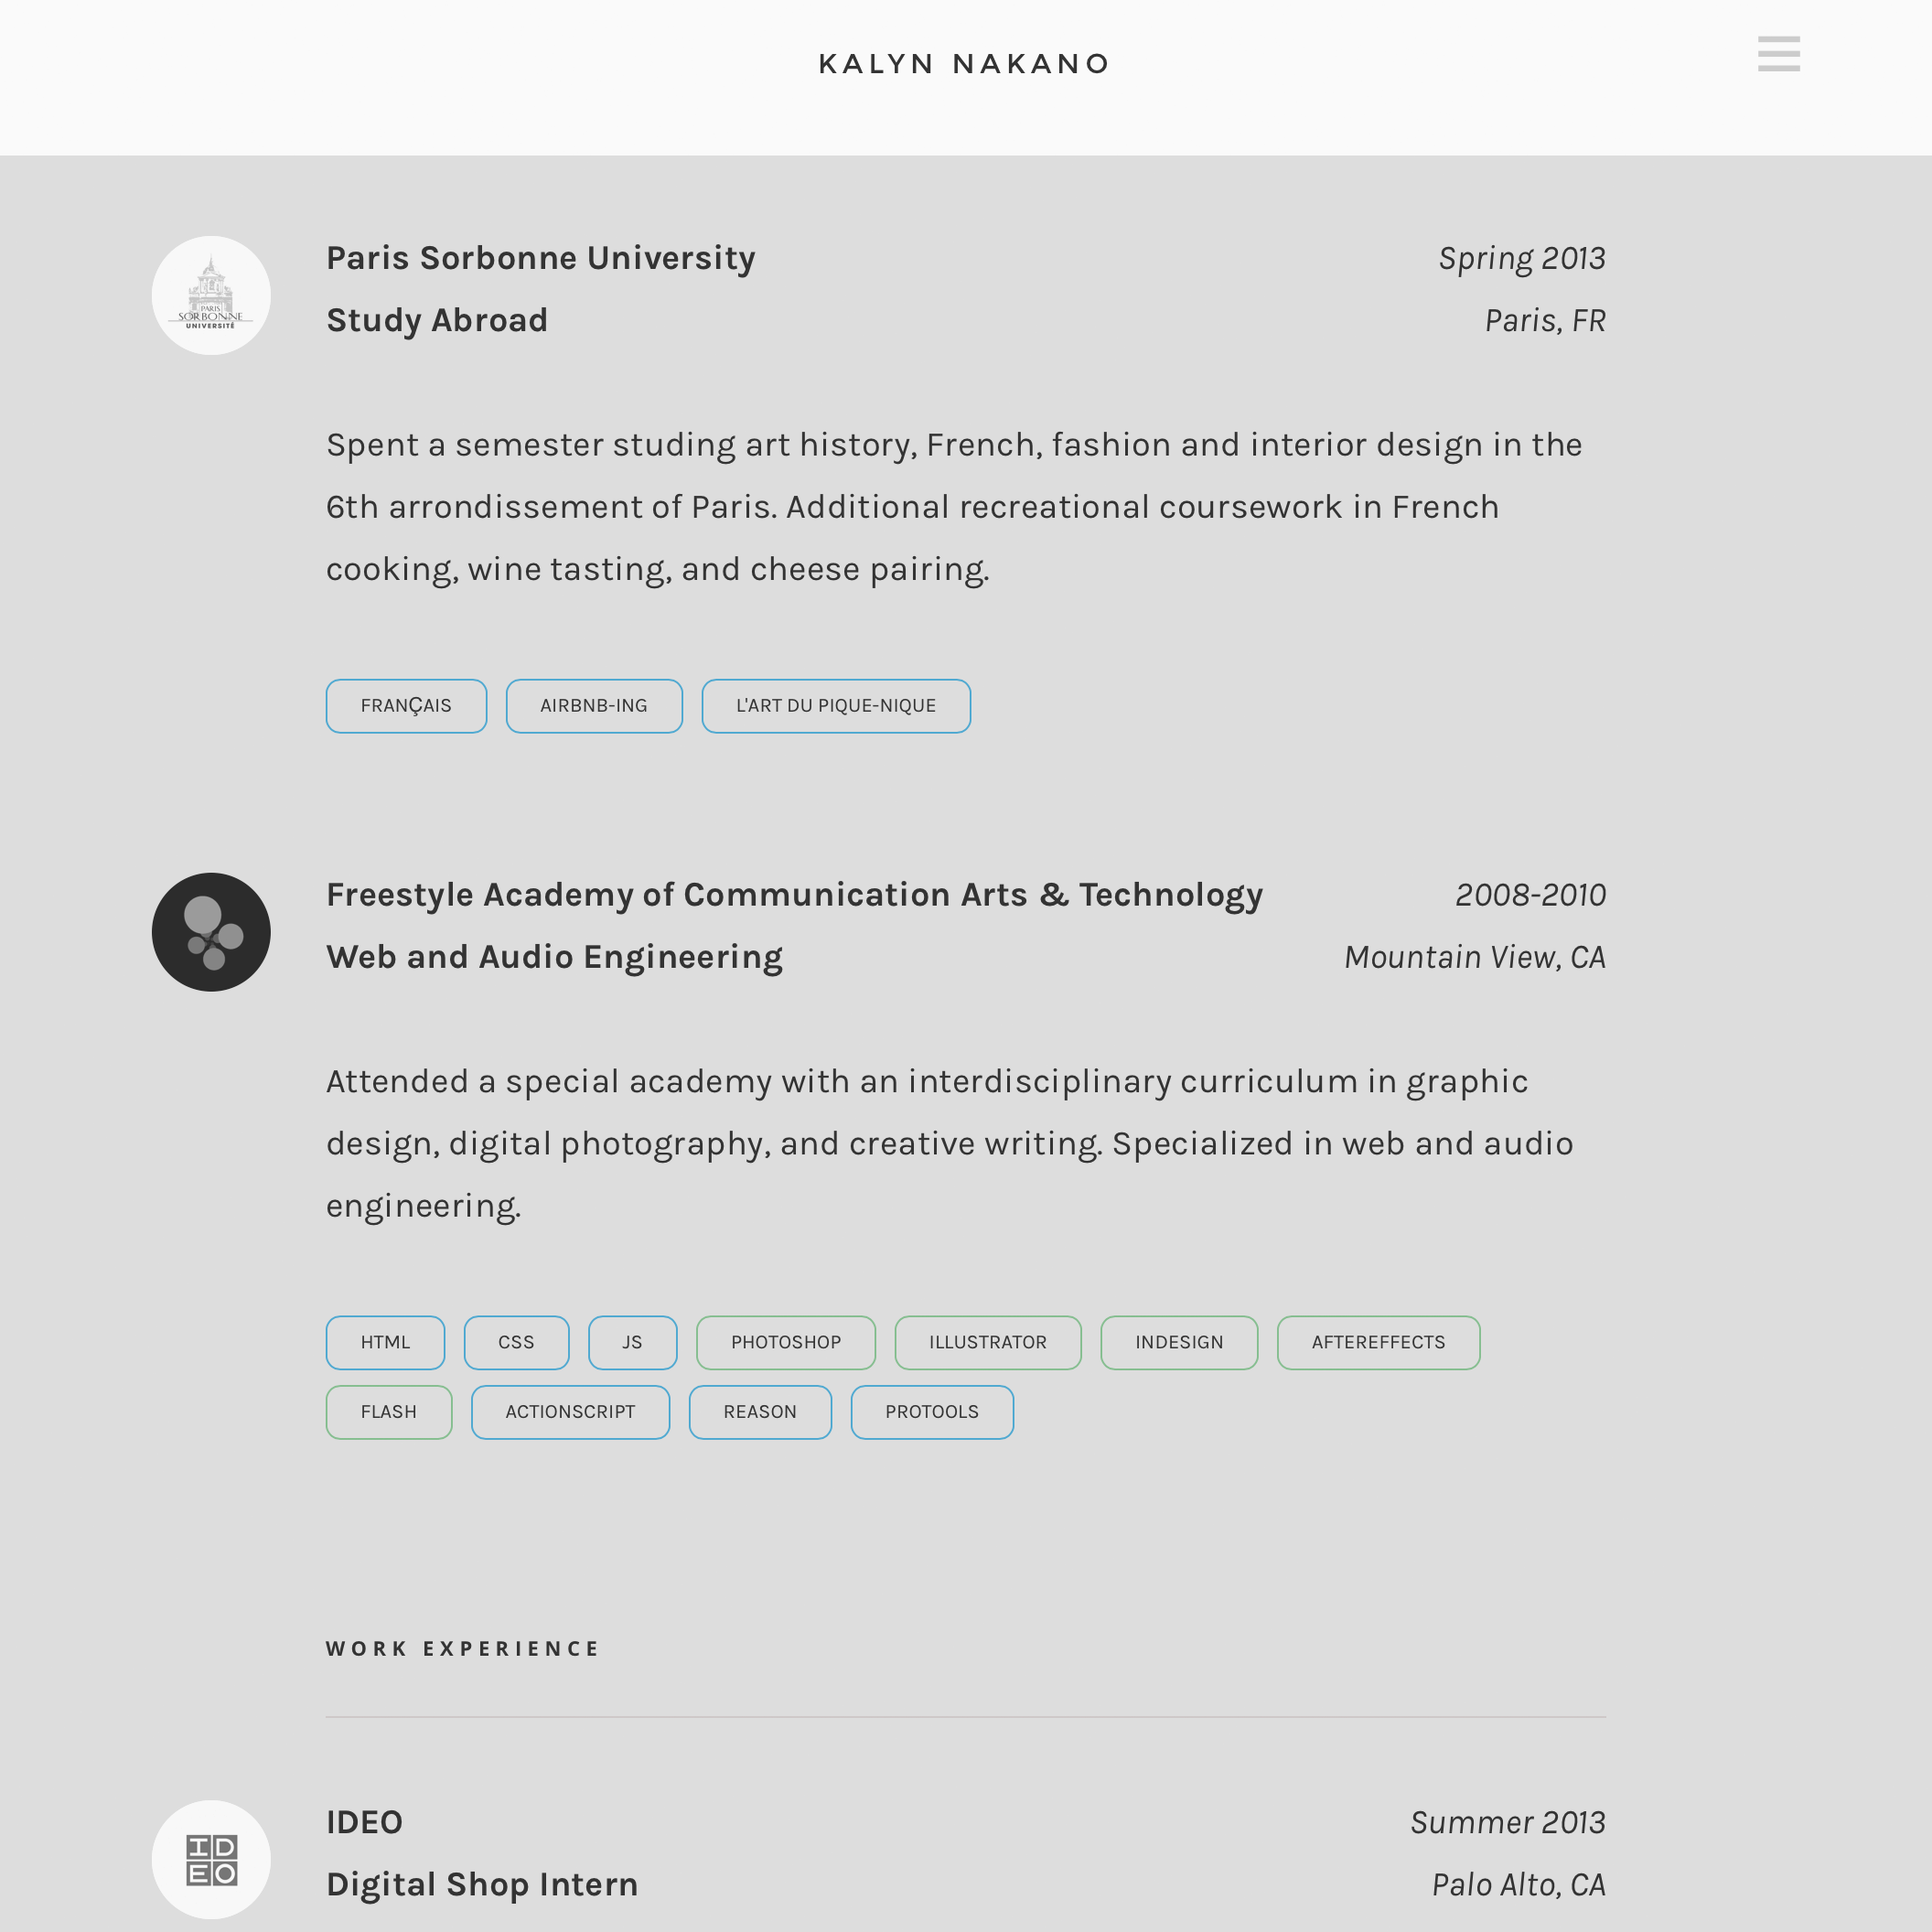Click the Work Experience section heading
Image resolution: width=1932 pixels, height=1932 pixels.
pos(462,1649)
